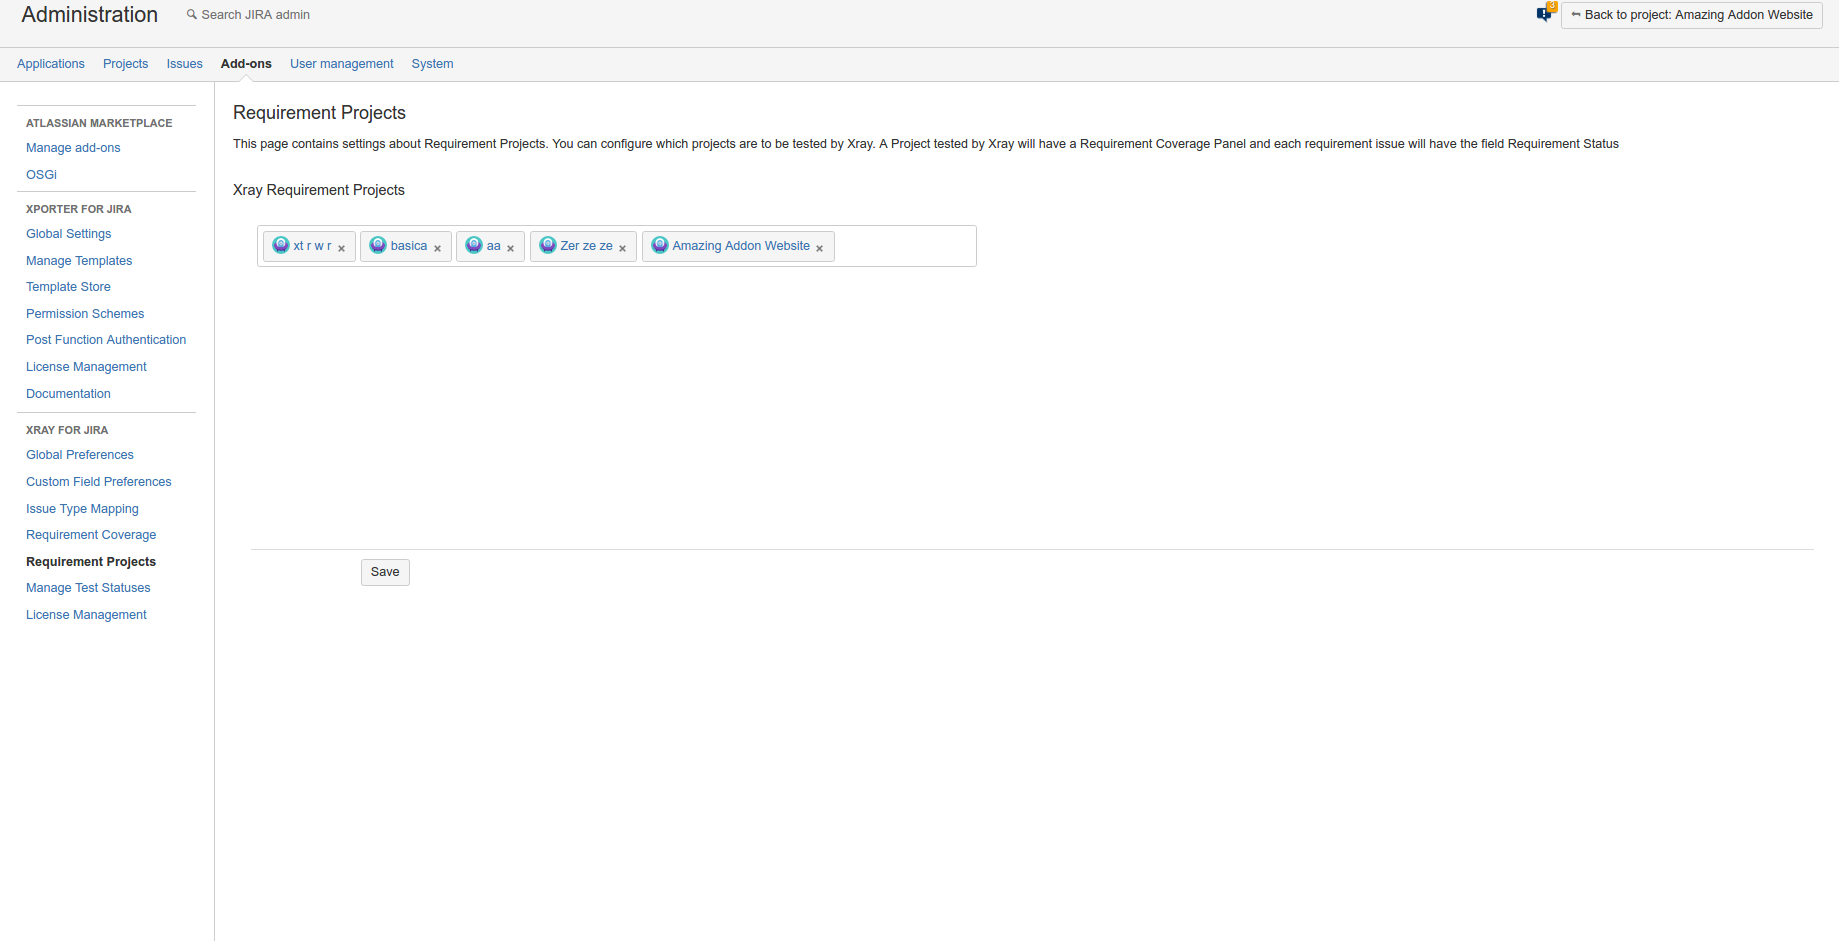This screenshot has width=1839, height=941.
Task: Save the requirement projects settings
Action: (385, 572)
